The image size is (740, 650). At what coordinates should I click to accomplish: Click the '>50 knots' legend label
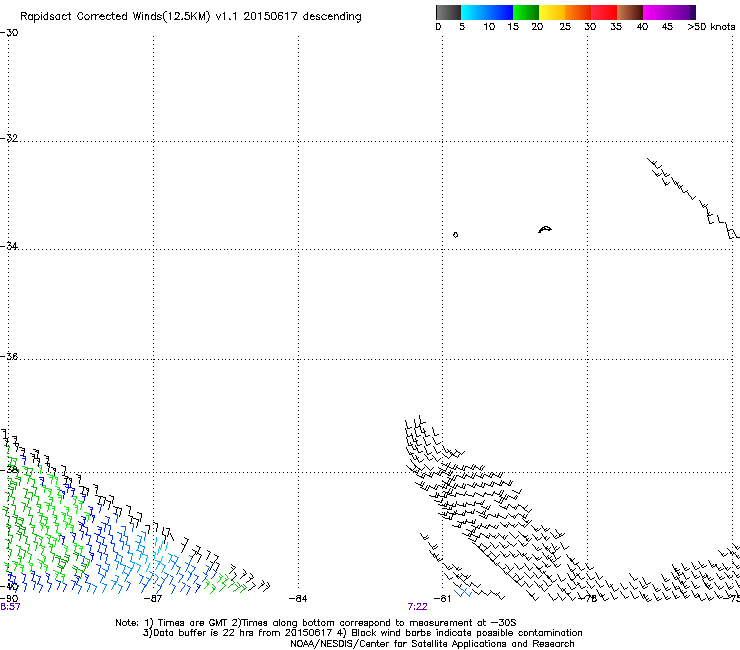point(711,27)
